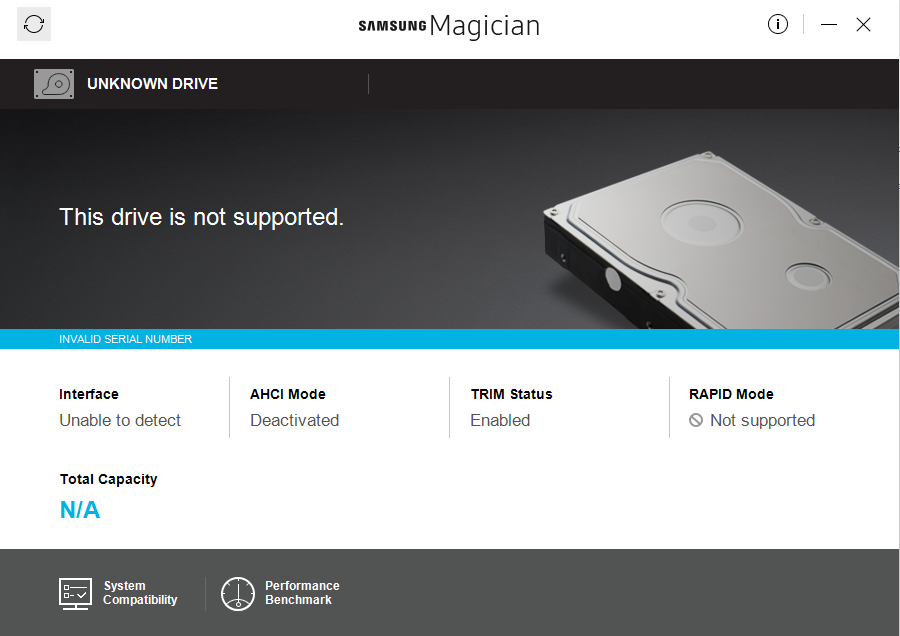Click the hard drive picture in banner

[721, 241]
